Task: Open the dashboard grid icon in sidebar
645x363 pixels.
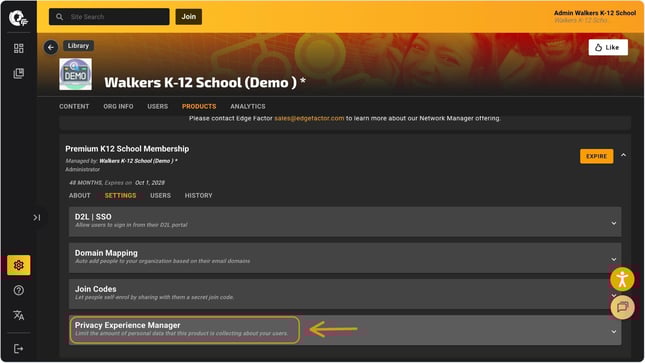Action: tap(19, 49)
